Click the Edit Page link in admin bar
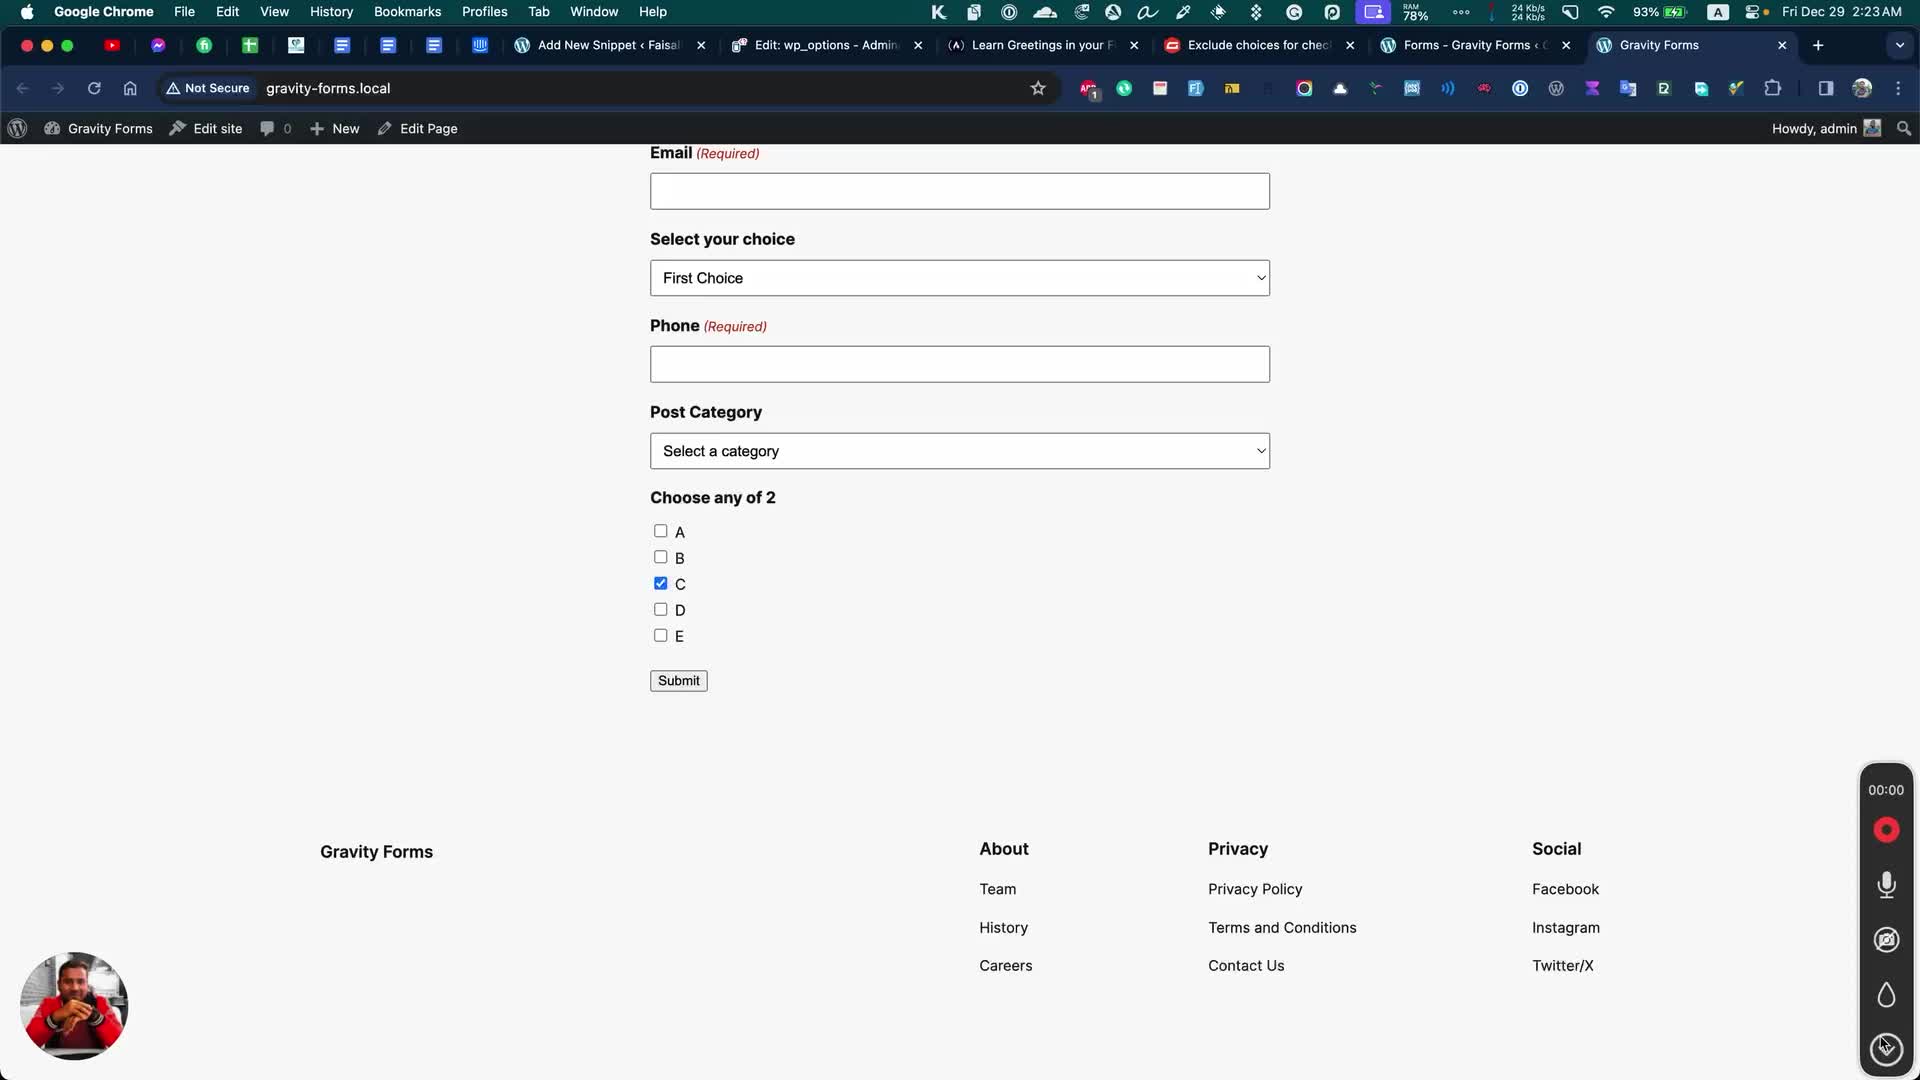 (428, 128)
